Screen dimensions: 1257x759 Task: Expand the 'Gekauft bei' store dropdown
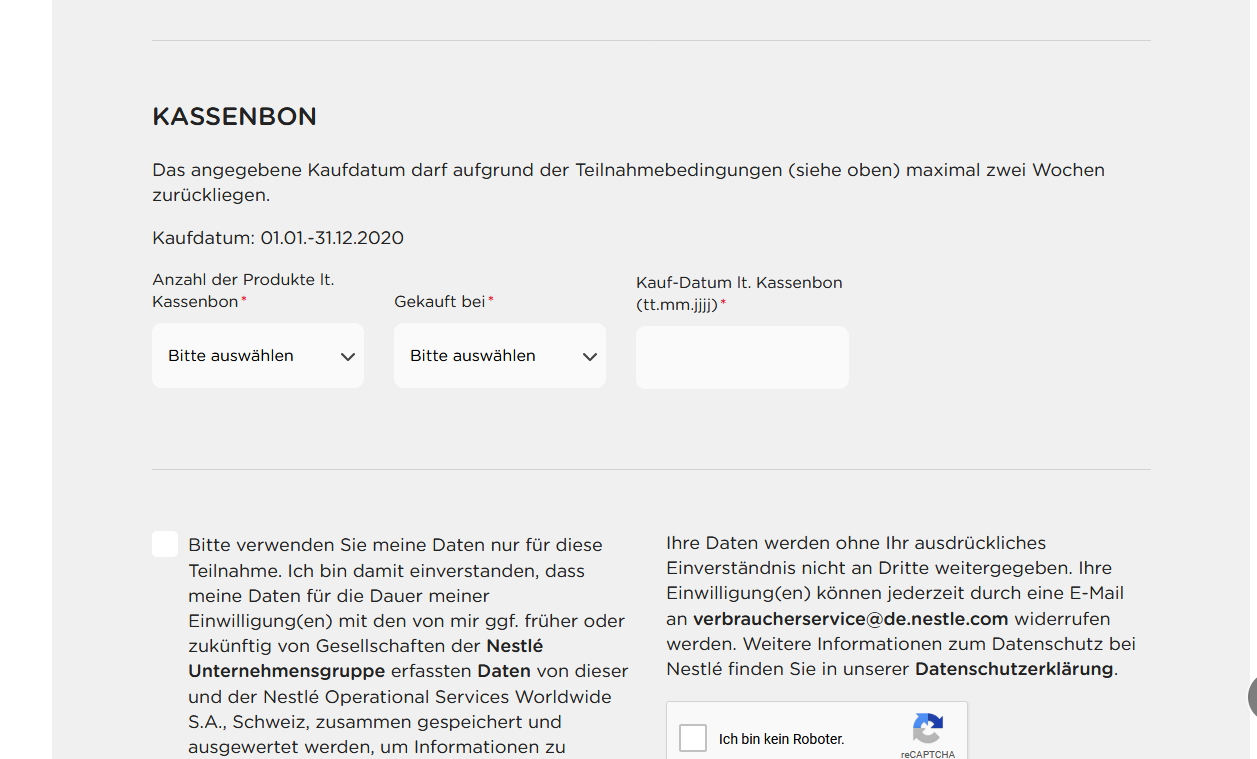(x=499, y=356)
